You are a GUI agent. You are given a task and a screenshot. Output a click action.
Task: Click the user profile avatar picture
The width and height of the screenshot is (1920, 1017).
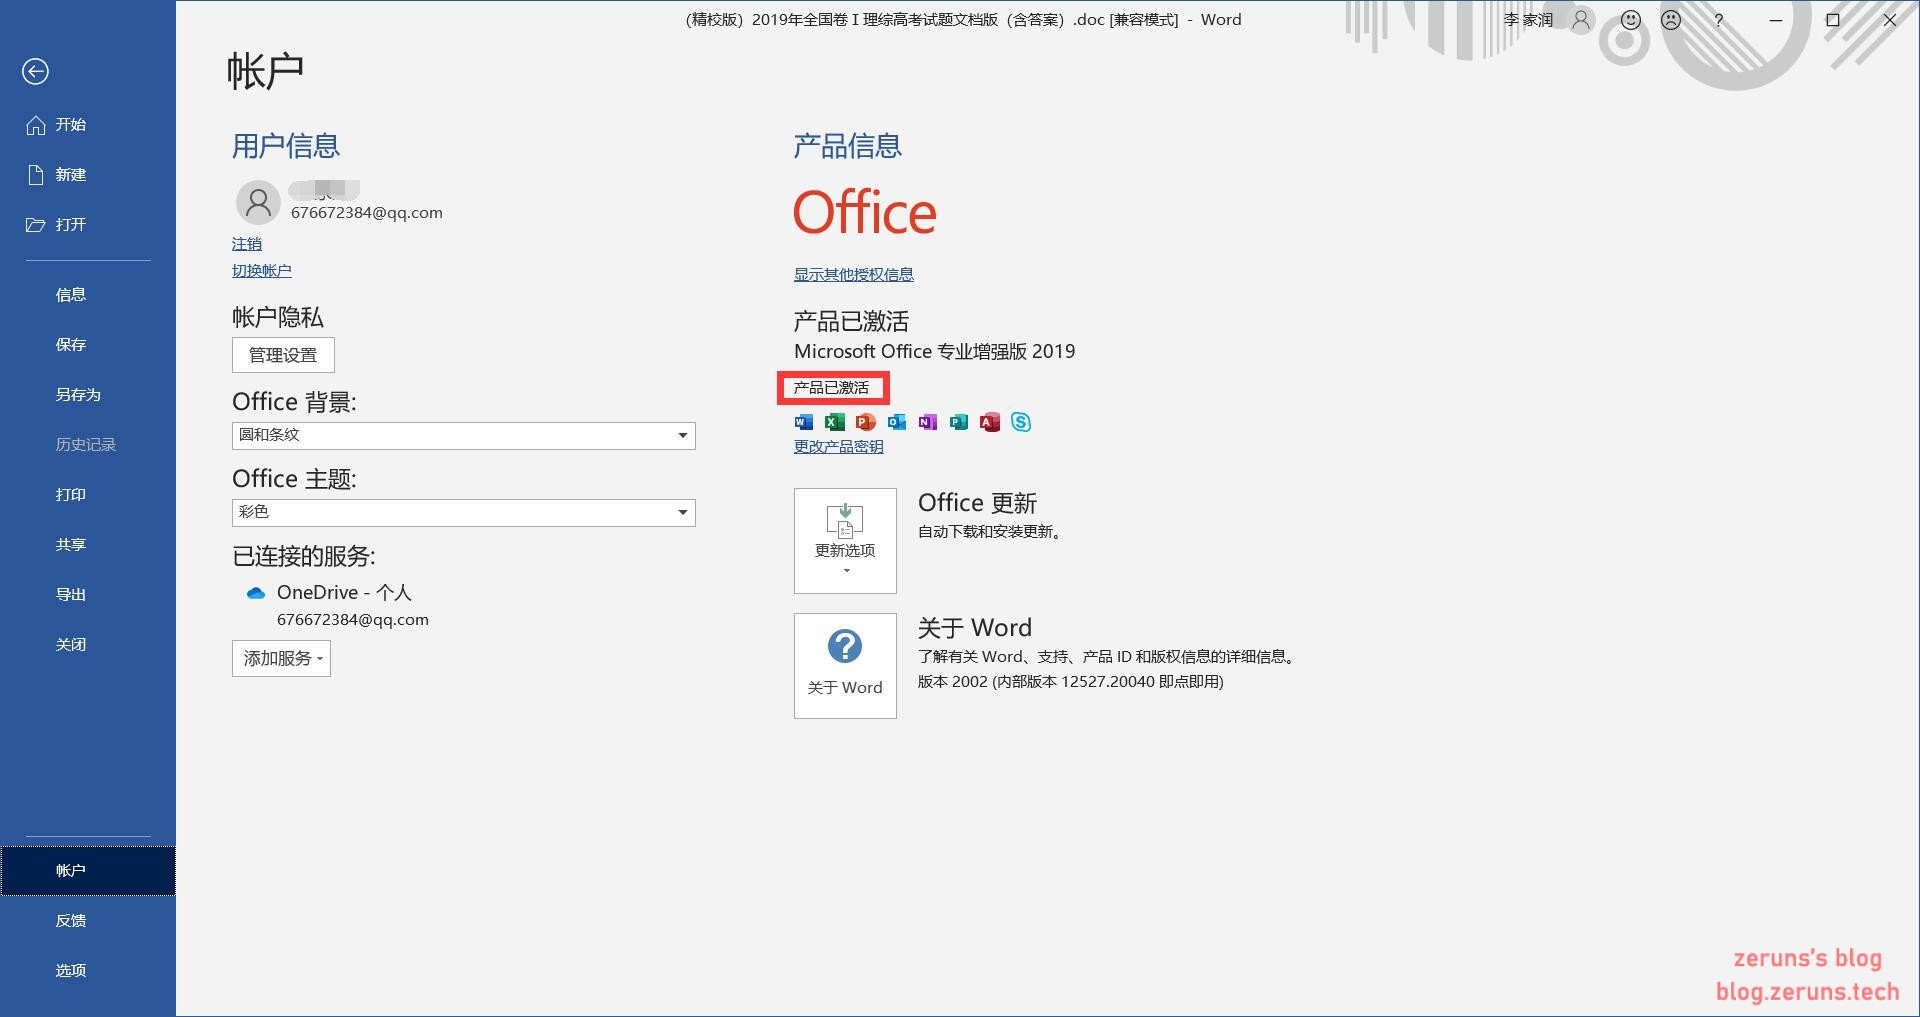pos(258,203)
